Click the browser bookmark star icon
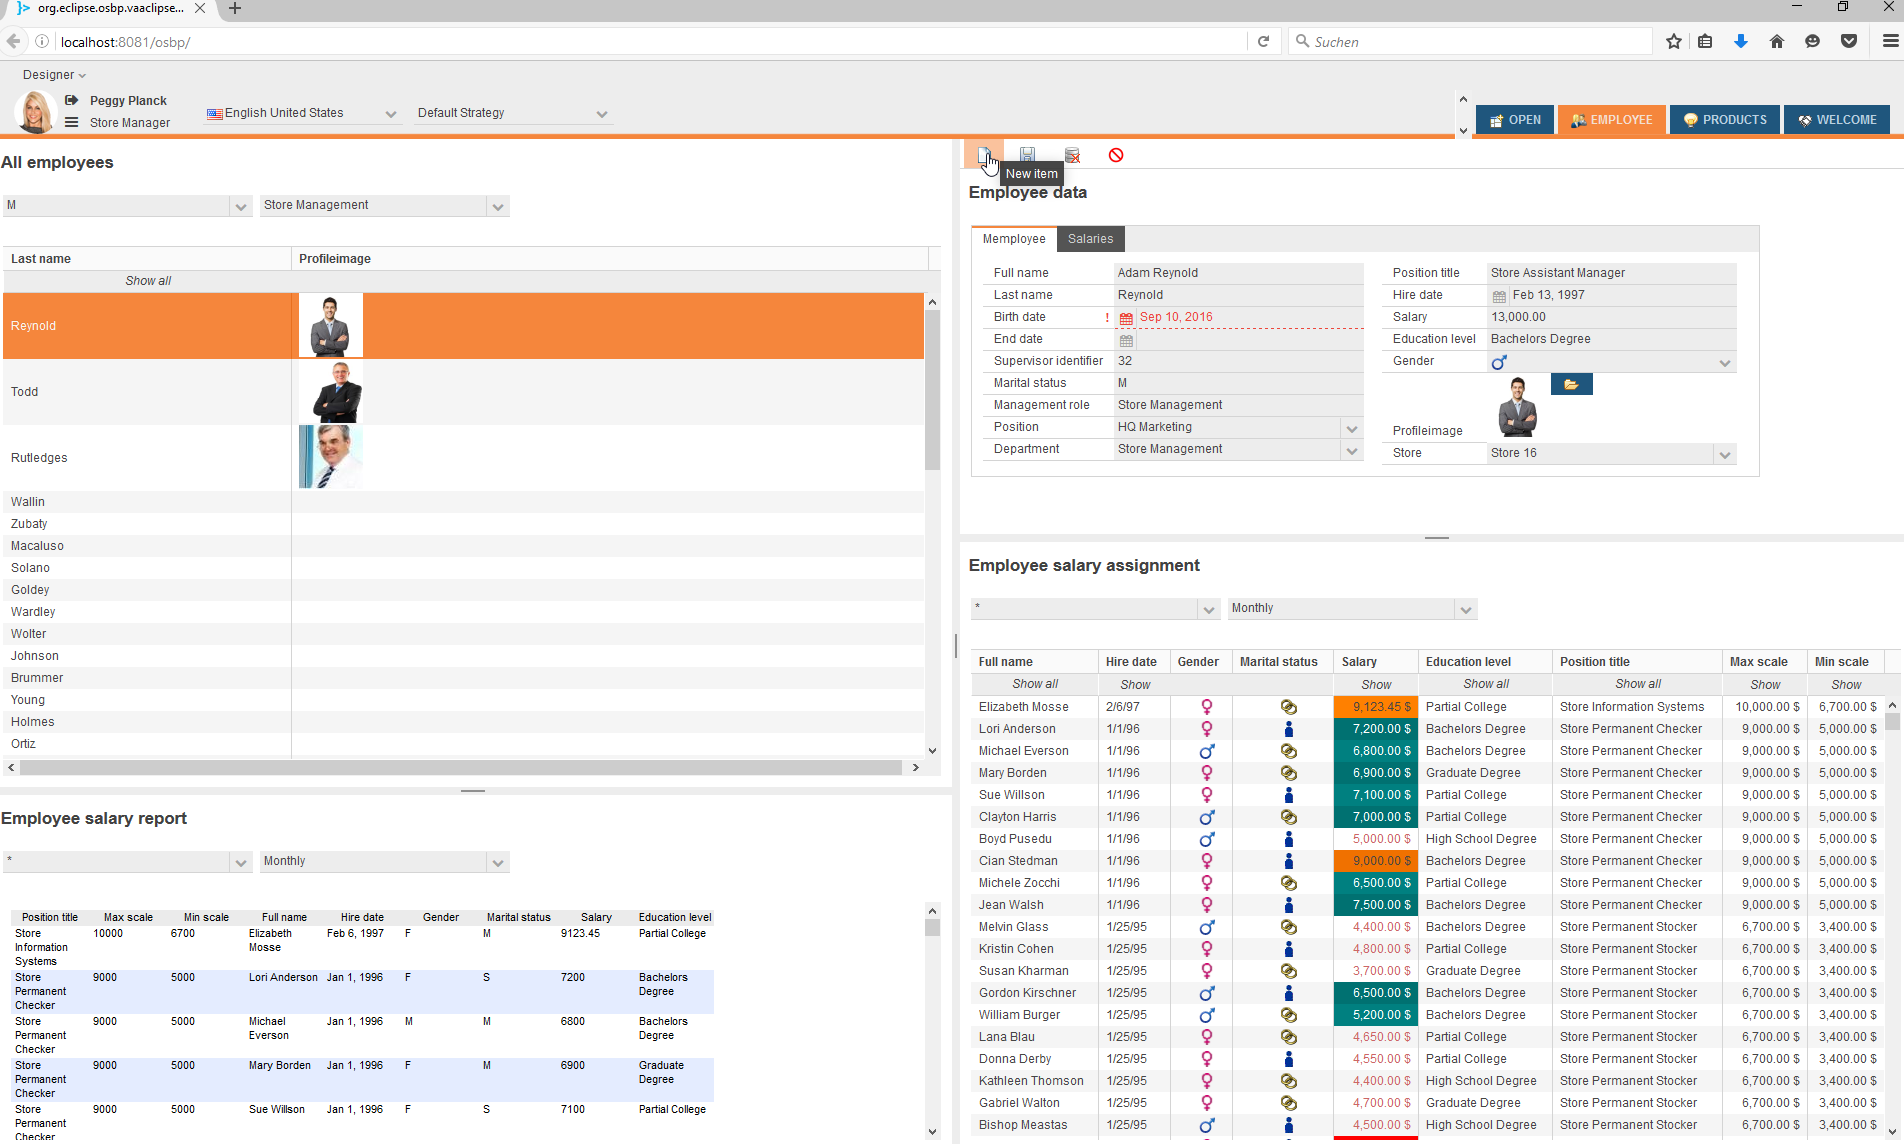This screenshot has height=1144, width=1904. tap(1674, 42)
